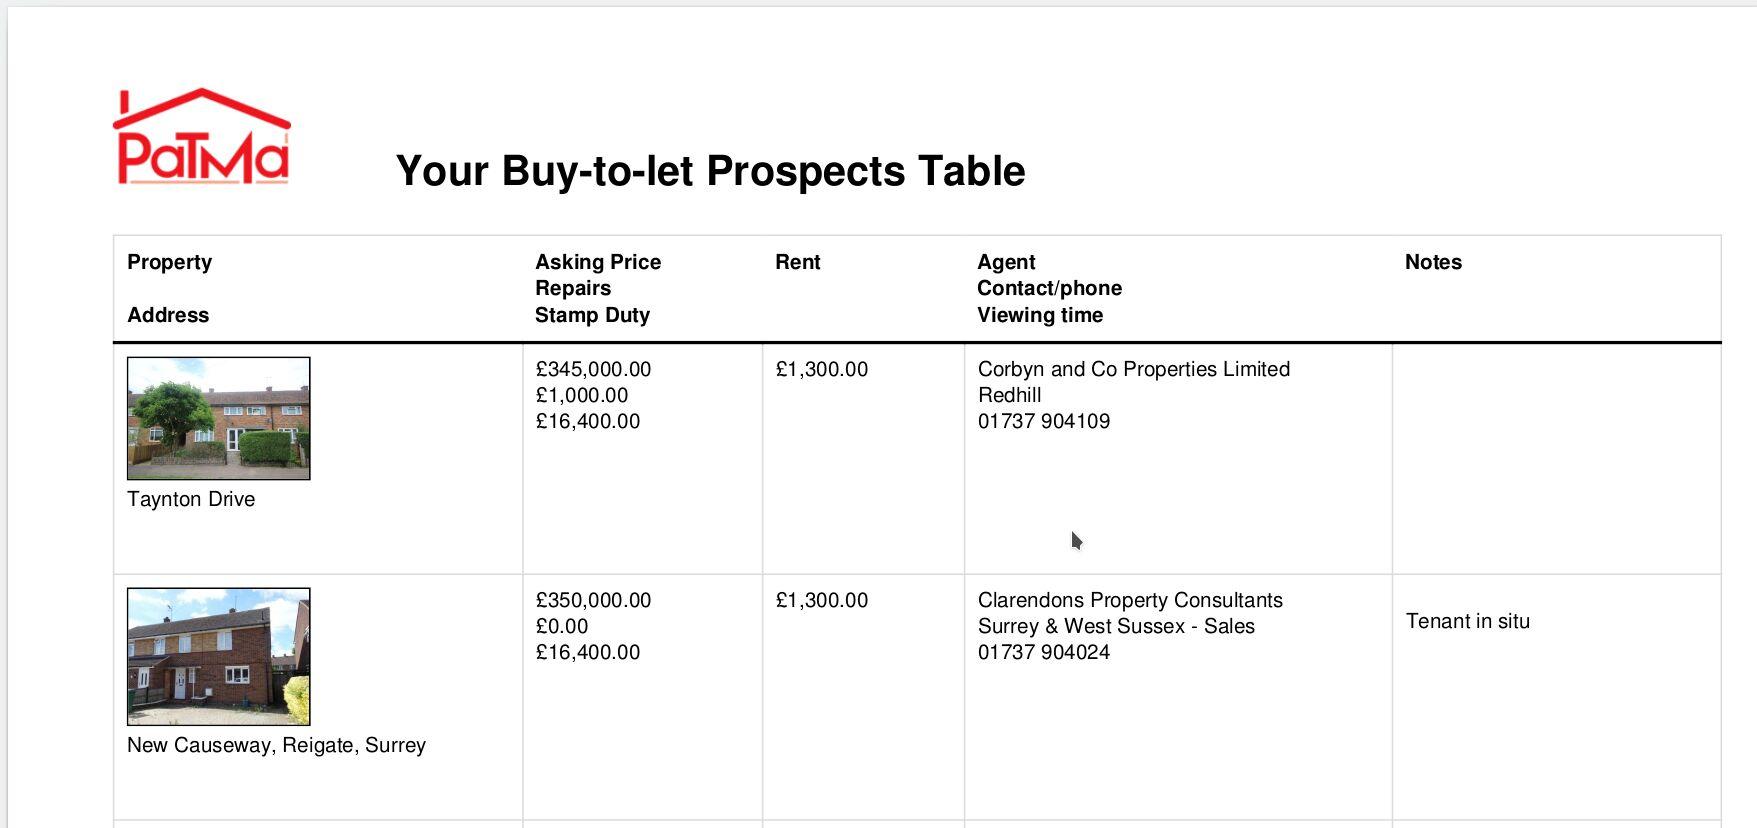Screen dimensions: 1757x828
Task: Select the Taynton Drive address text
Action: click(x=191, y=499)
